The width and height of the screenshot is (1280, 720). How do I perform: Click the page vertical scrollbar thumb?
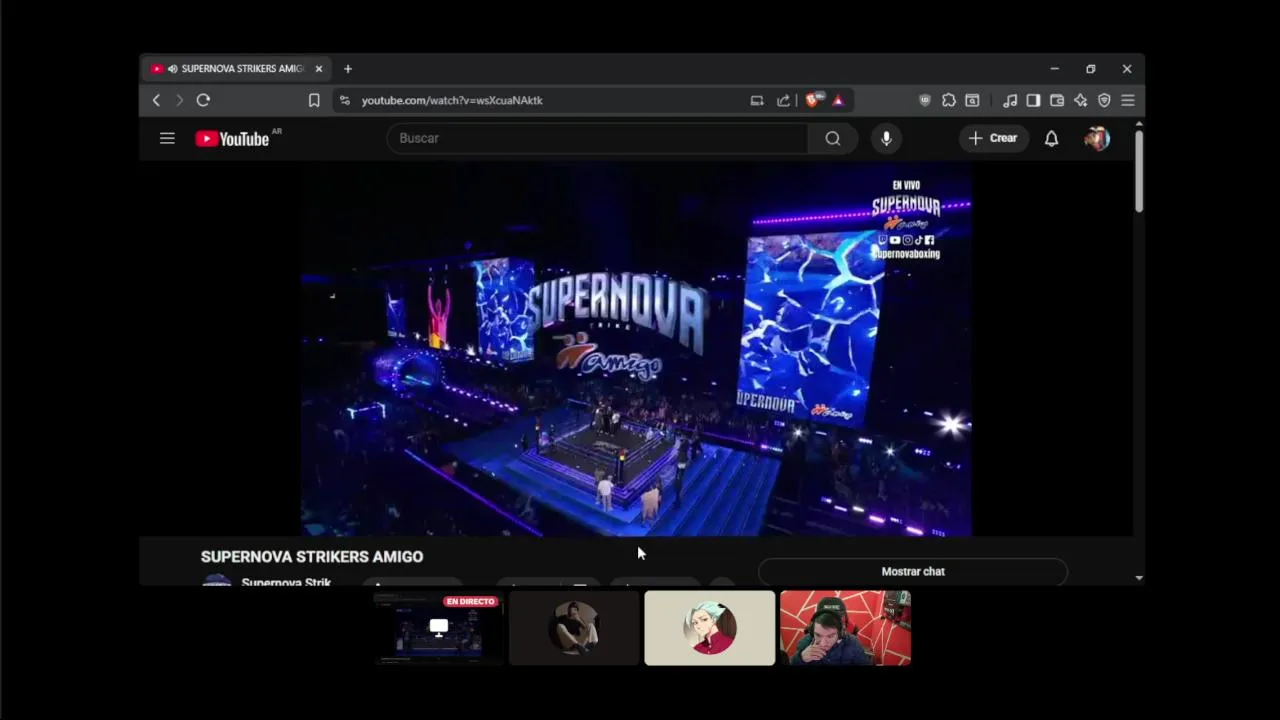point(1139,170)
